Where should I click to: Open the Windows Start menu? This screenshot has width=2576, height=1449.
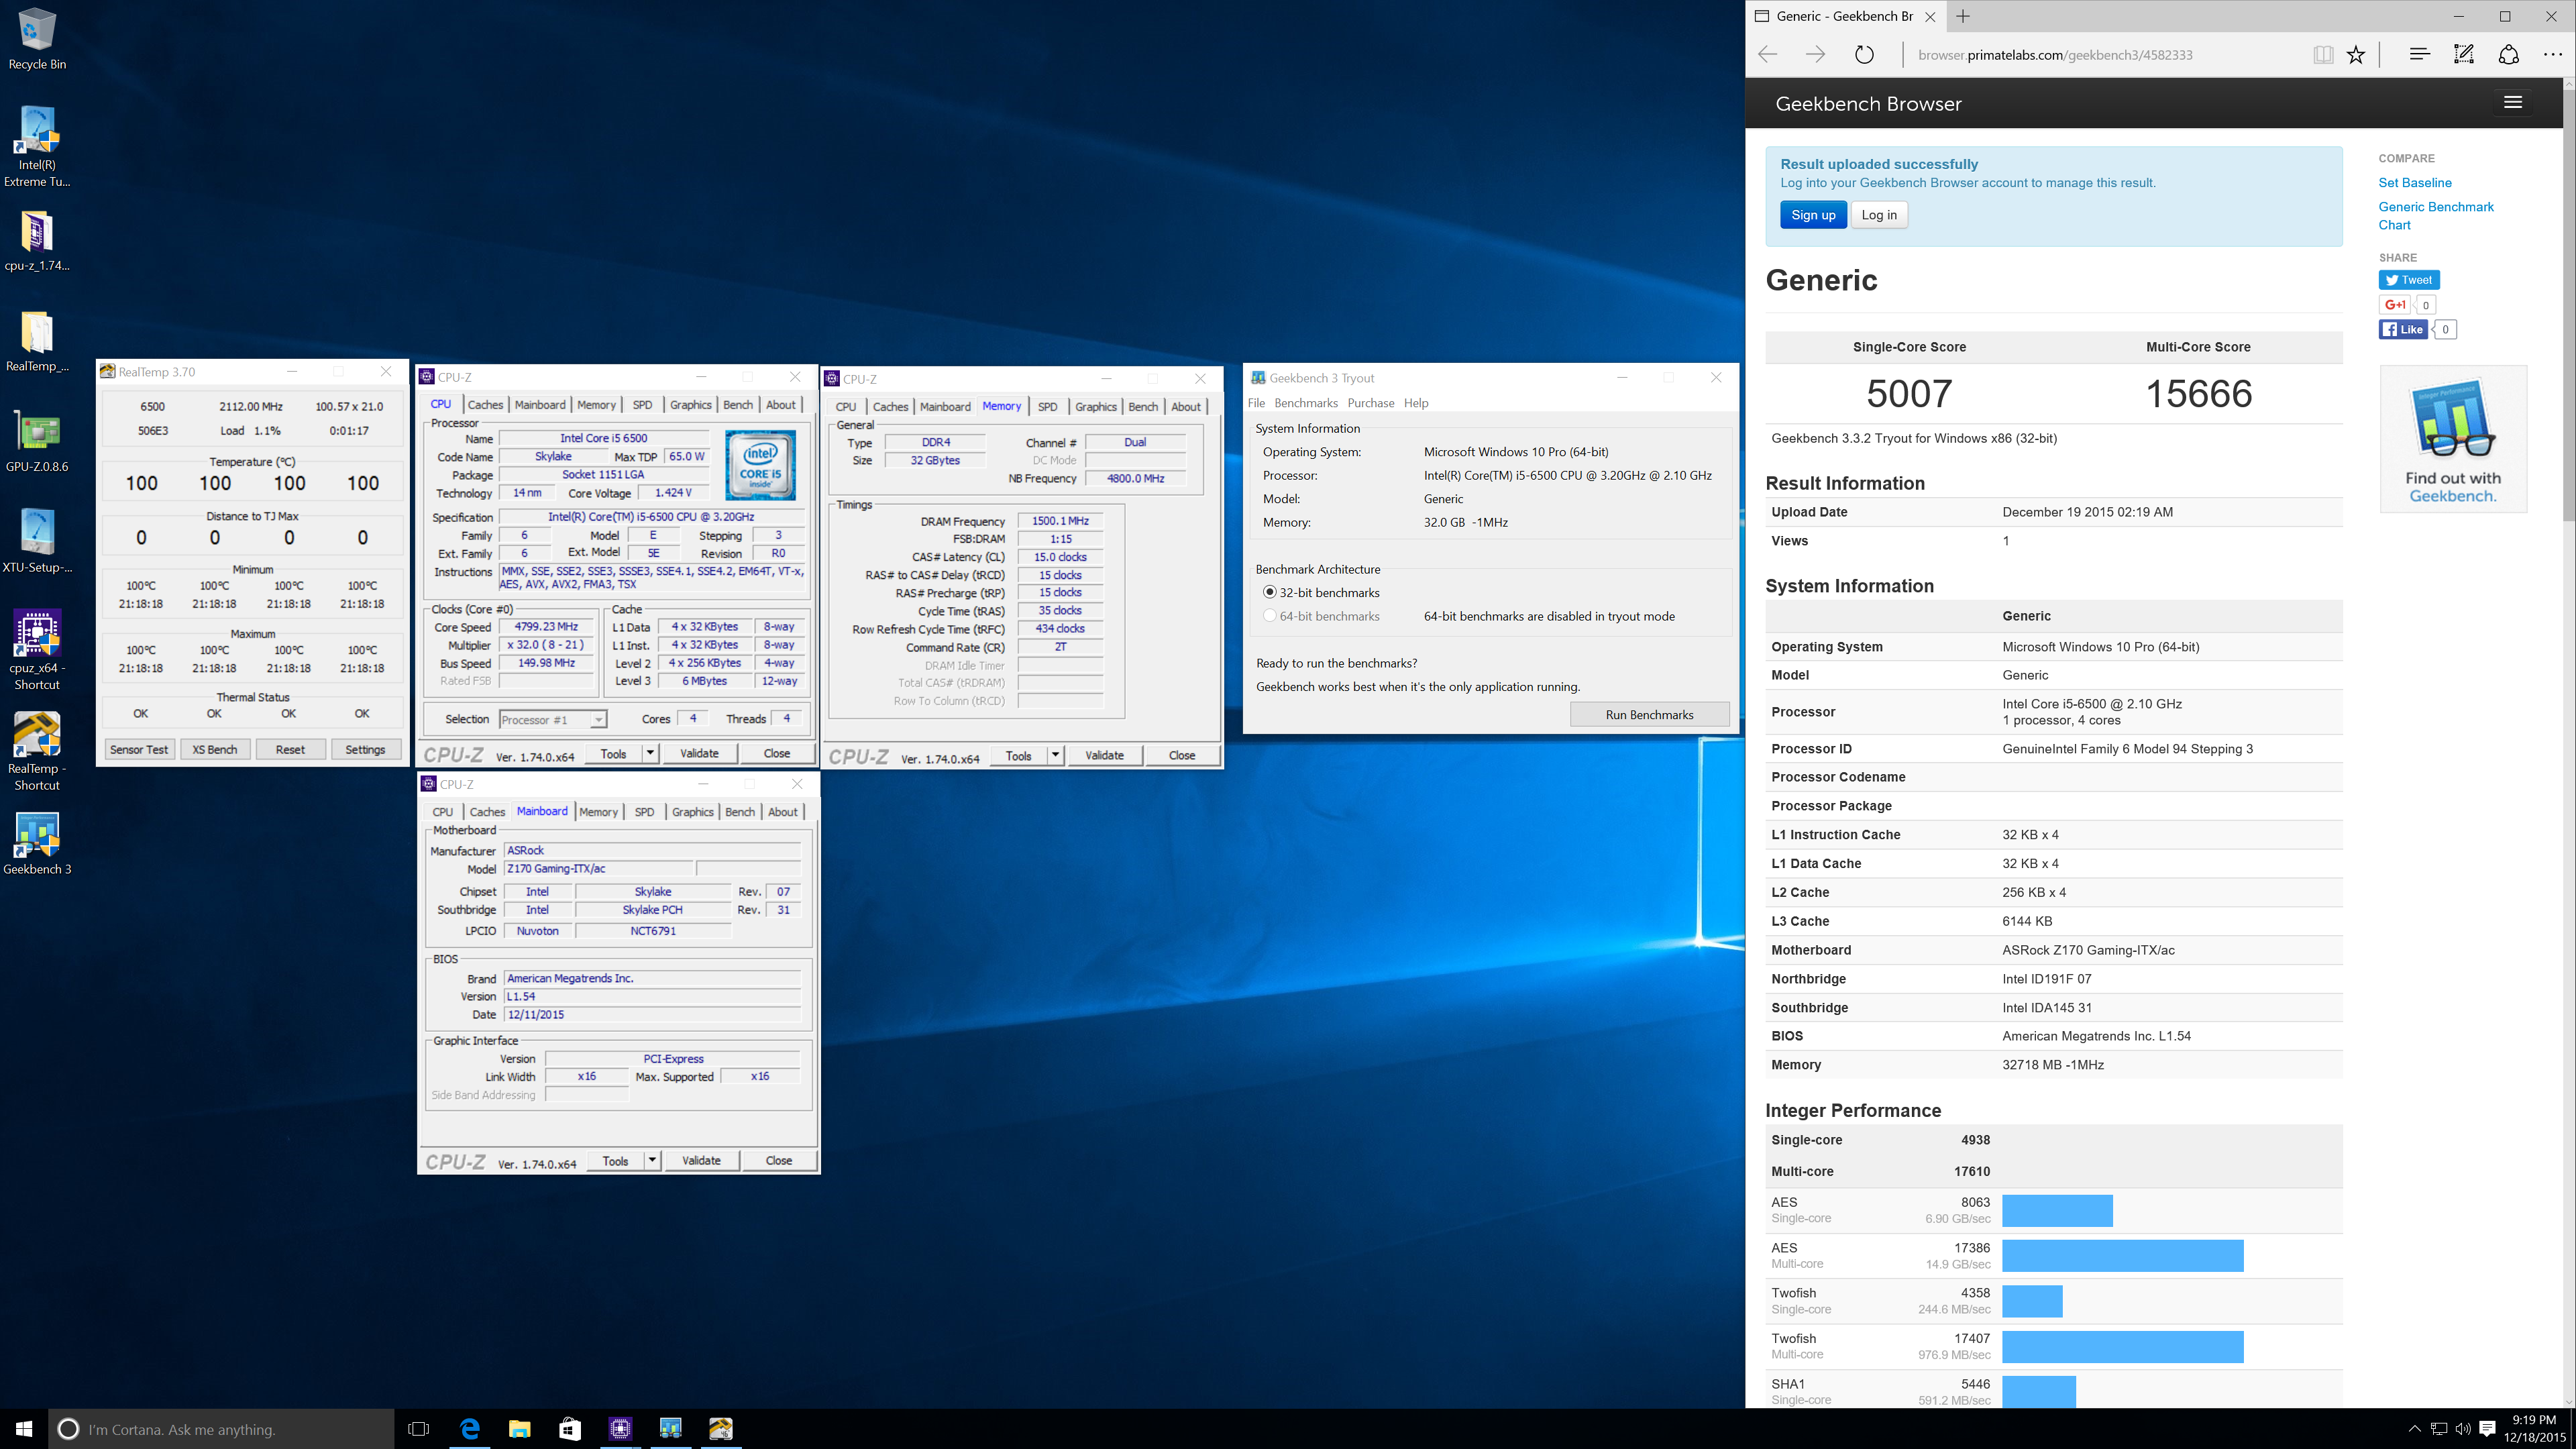[x=24, y=1429]
